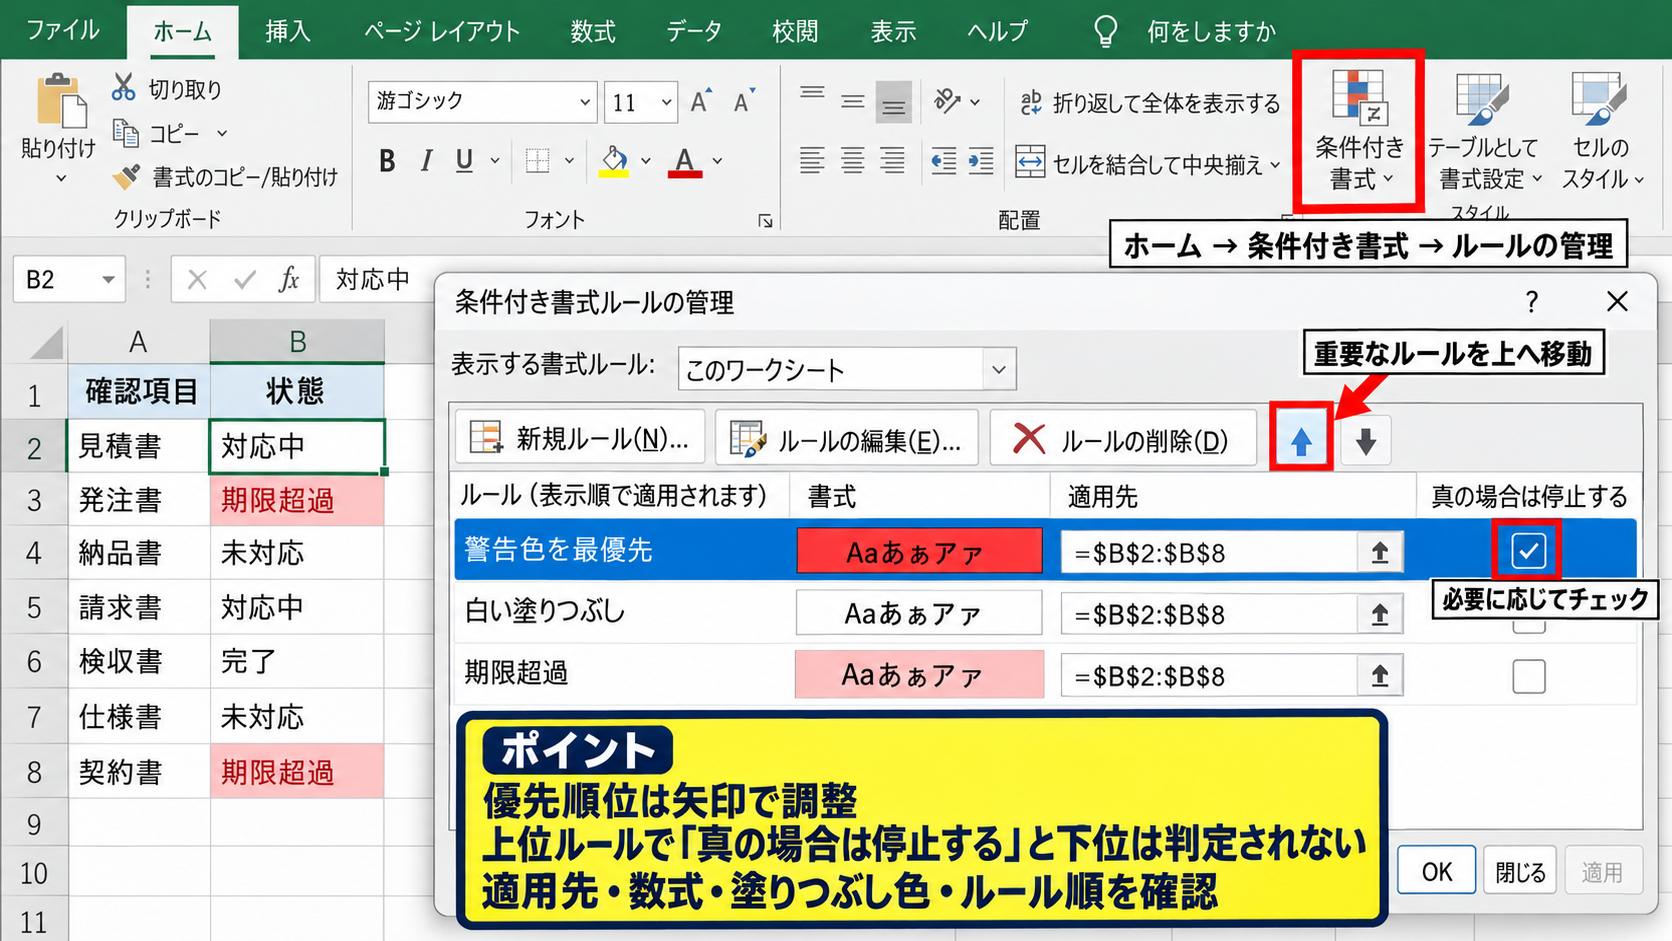
Task: Open このワークシート rule scope dropdown
Action: (998, 370)
